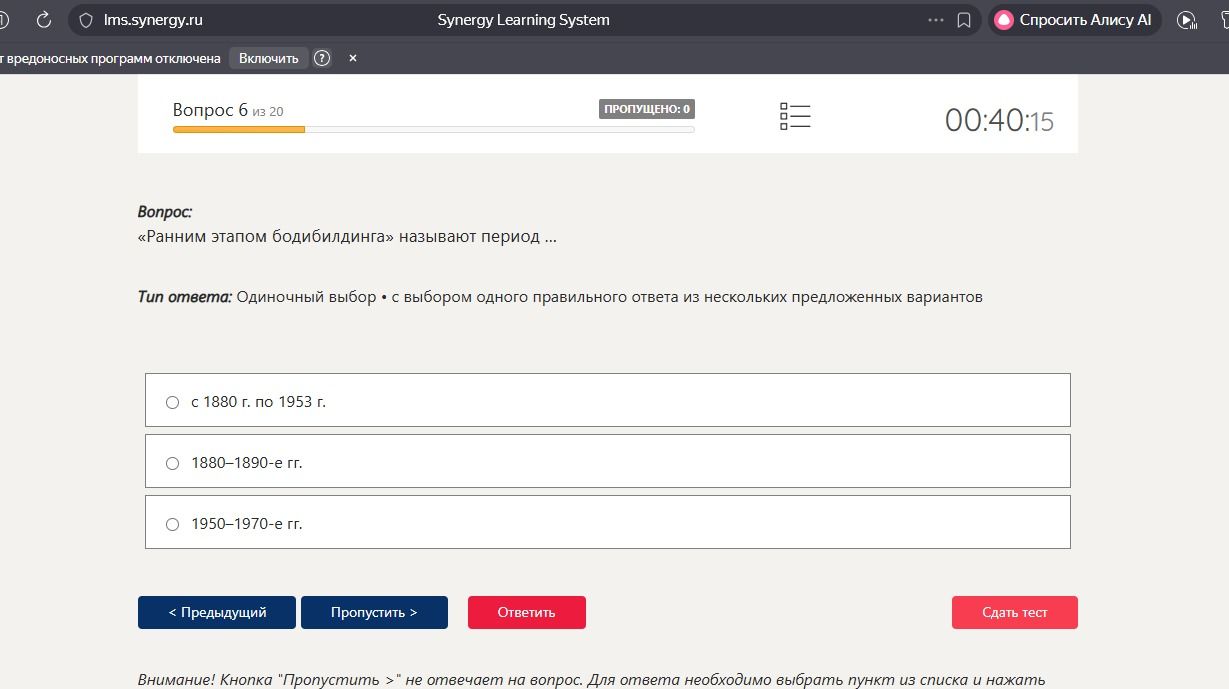Screen dimensions: 1229x689
Task: Finish the test with 'Сдать тест'
Action: coord(1015,612)
